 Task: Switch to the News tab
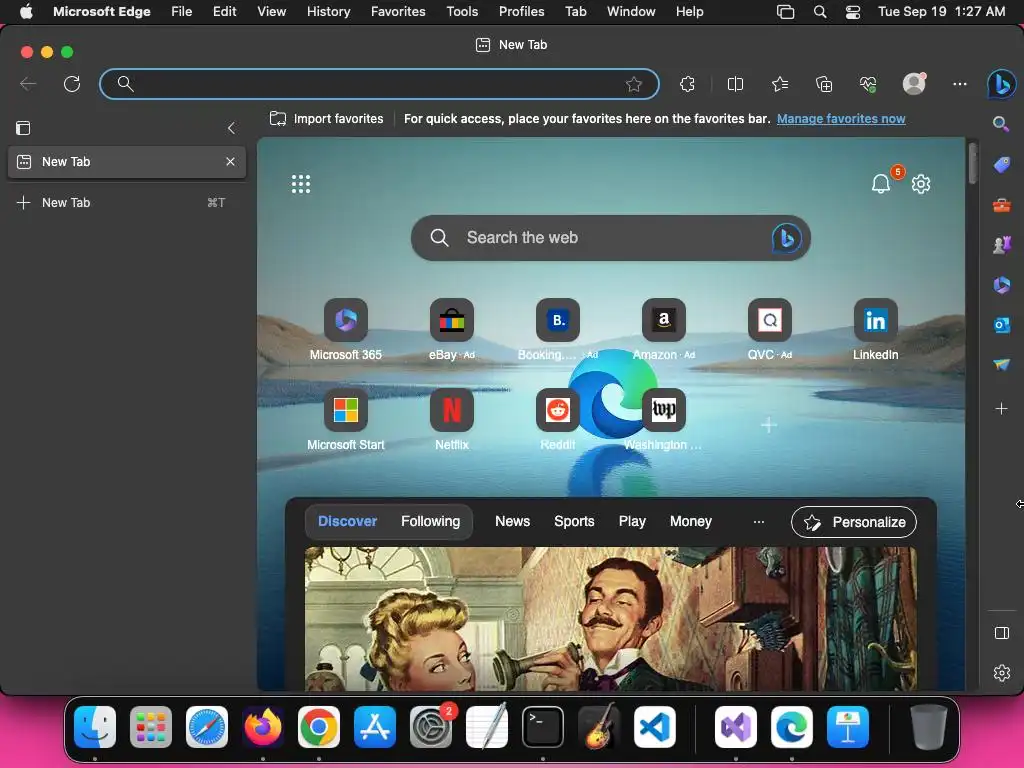tap(513, 521)
